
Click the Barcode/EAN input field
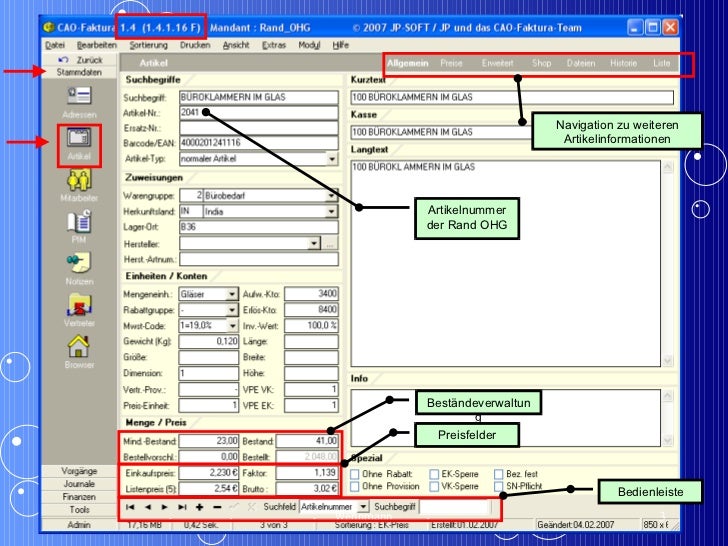(259, 143)
